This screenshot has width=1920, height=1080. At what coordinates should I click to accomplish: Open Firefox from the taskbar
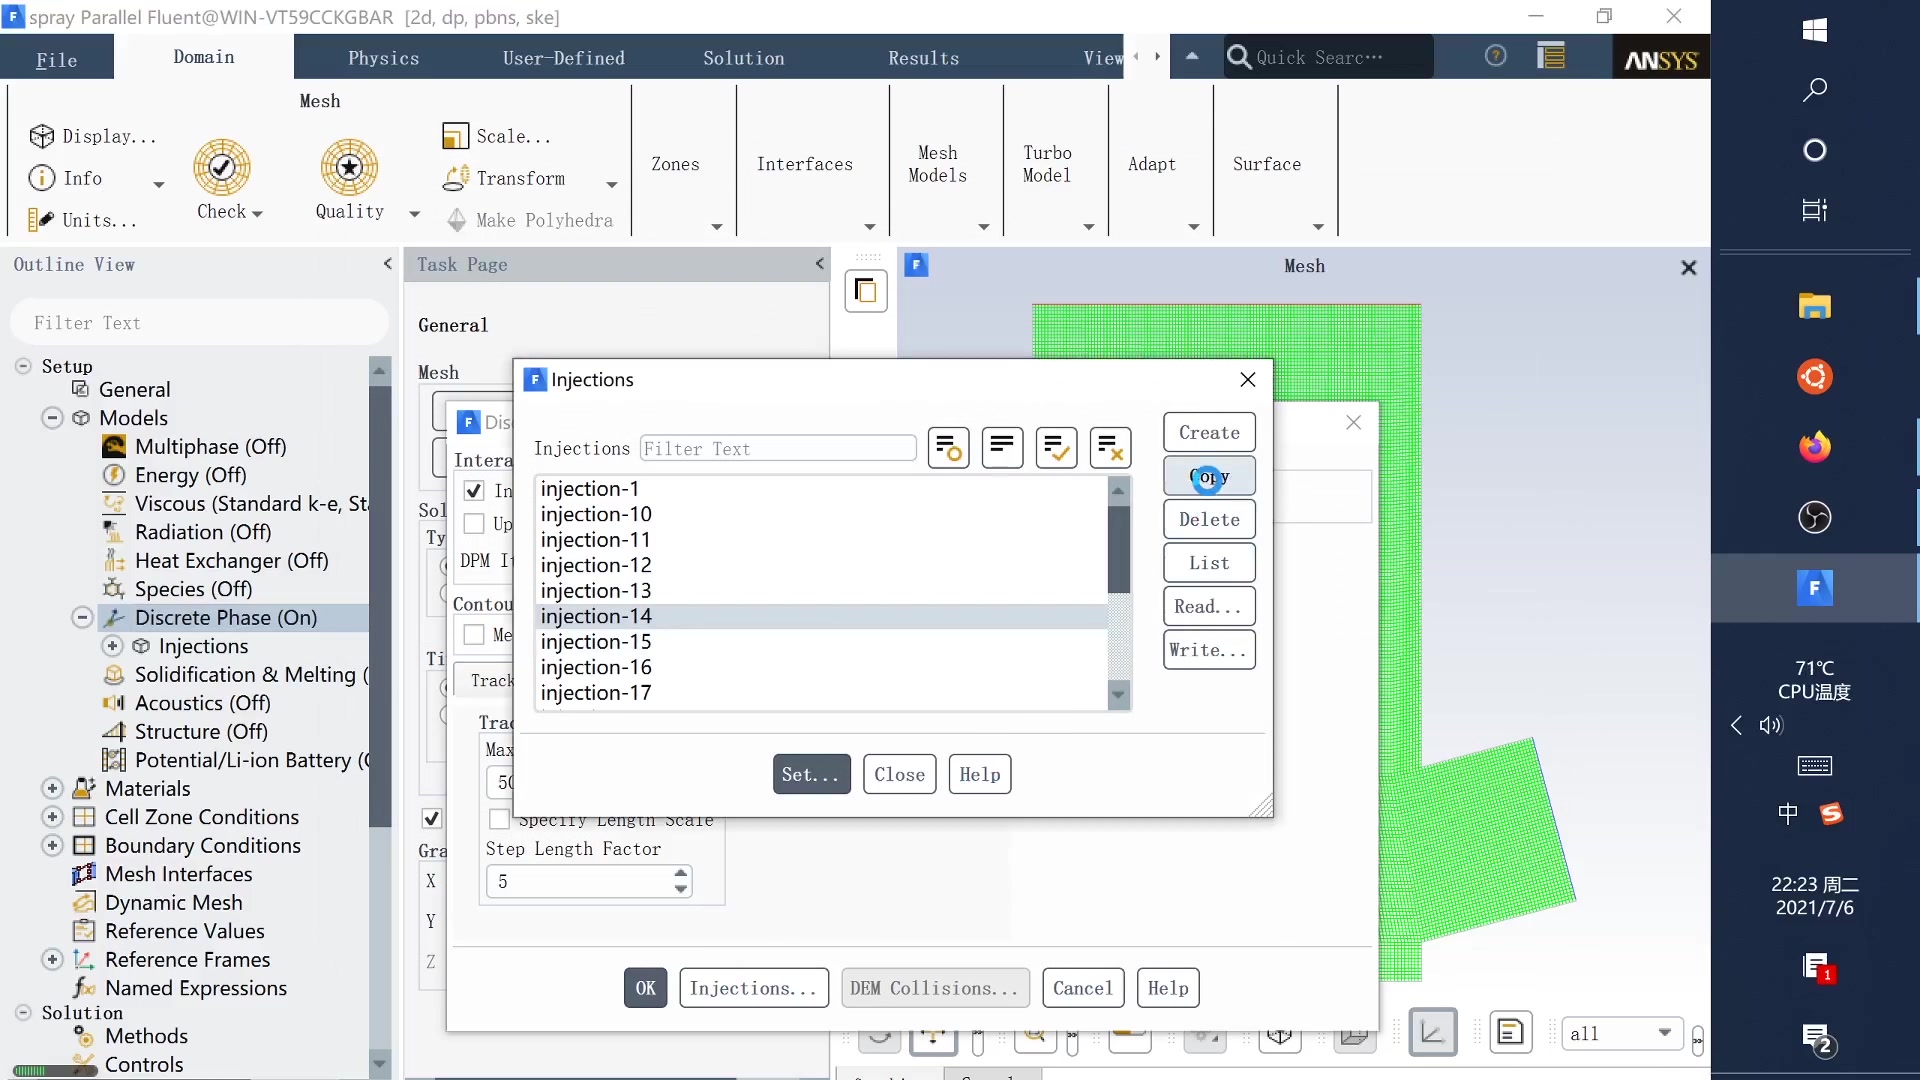pos(1814,447)
